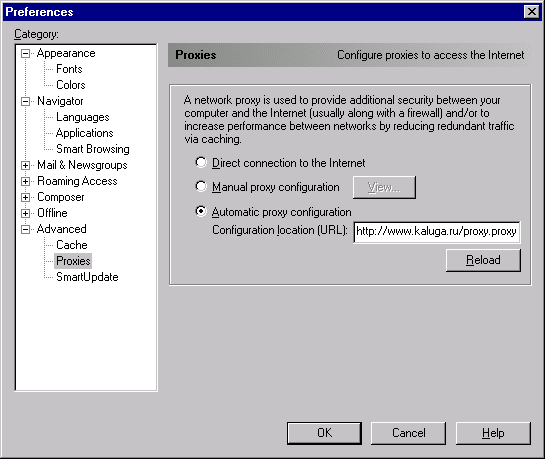Expand the Mail & Newsgroups category

pyautogui.click(x=25, y=165)
